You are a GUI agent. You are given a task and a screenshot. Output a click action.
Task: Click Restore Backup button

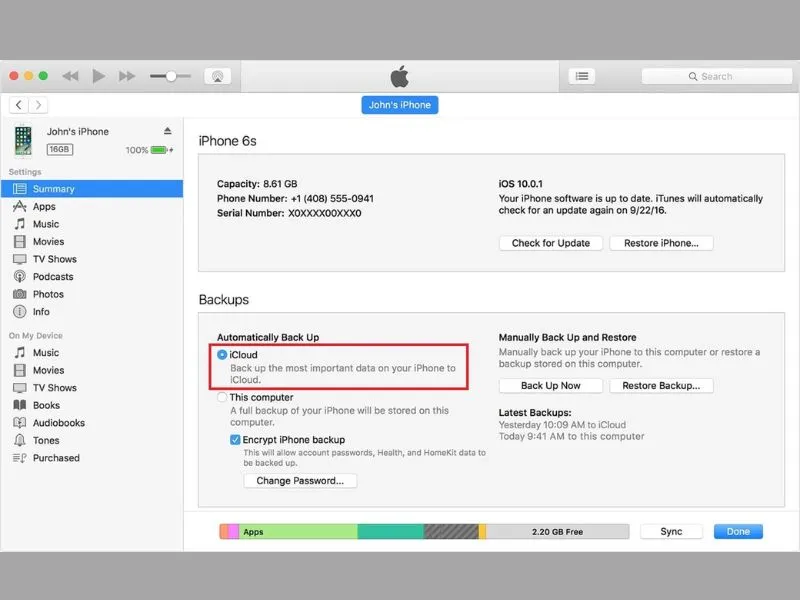coord(661,386)
